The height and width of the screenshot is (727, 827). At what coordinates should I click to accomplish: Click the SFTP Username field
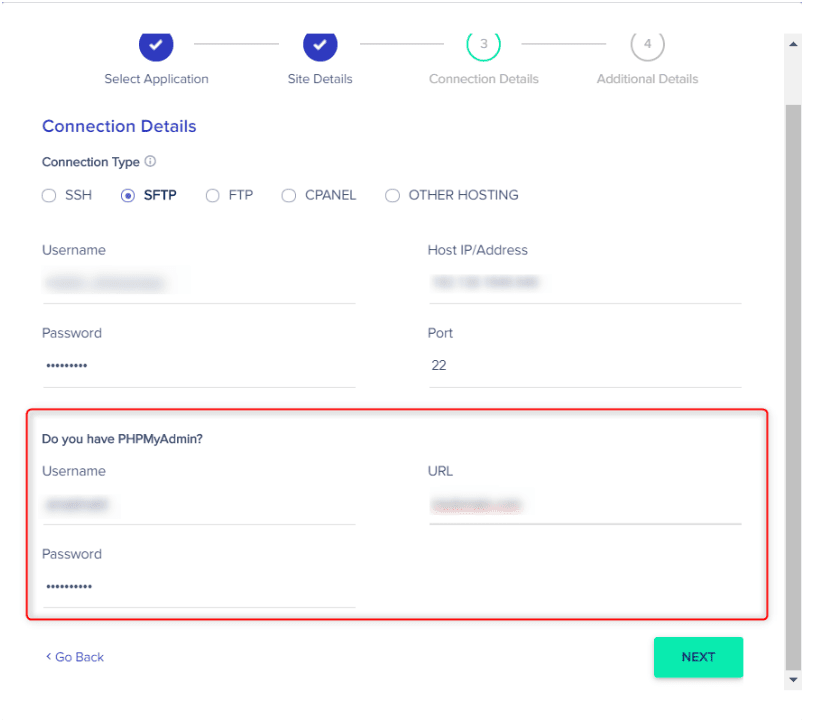click(x=198, y=283)
